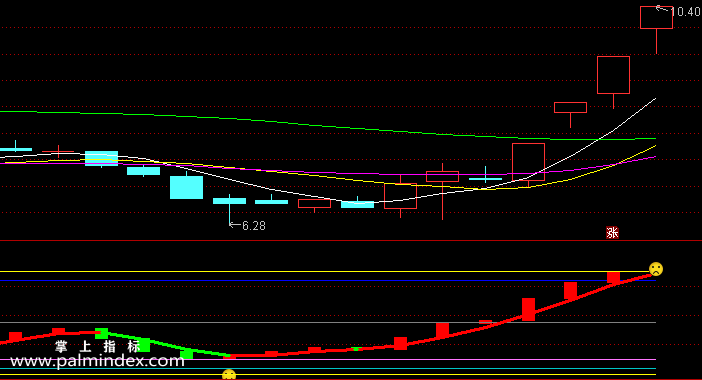Click the first green block on indicator line
The image size is (702, 380).
click(102, 333)
